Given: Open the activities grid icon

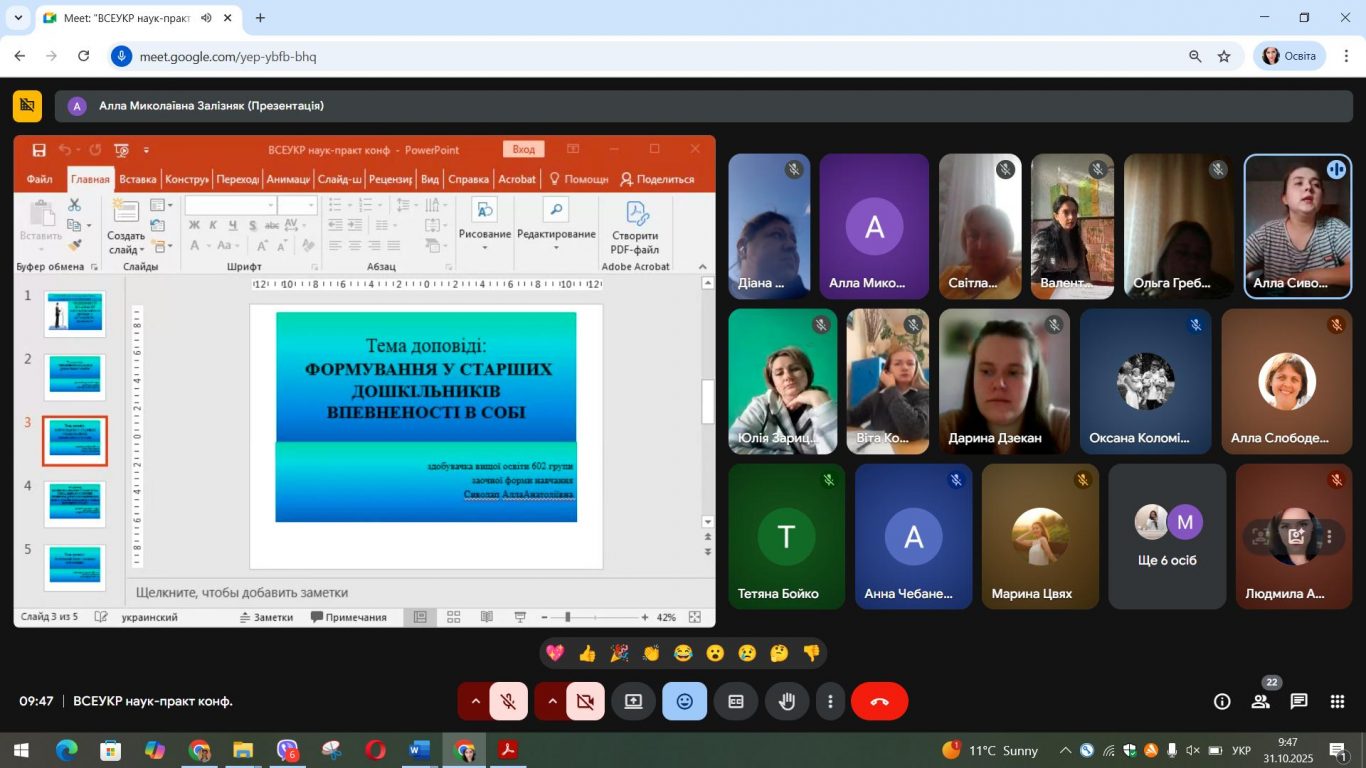Looking at the screenshot, I should pos(1337,701).
